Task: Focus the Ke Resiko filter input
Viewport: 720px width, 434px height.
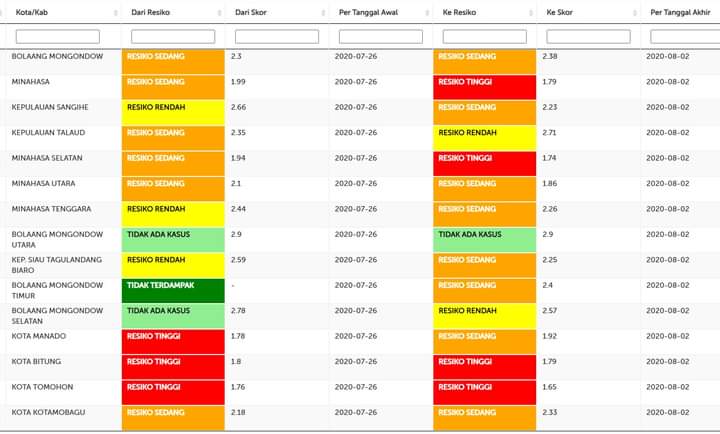Action: pyautogui.click(x=484, y=37)
